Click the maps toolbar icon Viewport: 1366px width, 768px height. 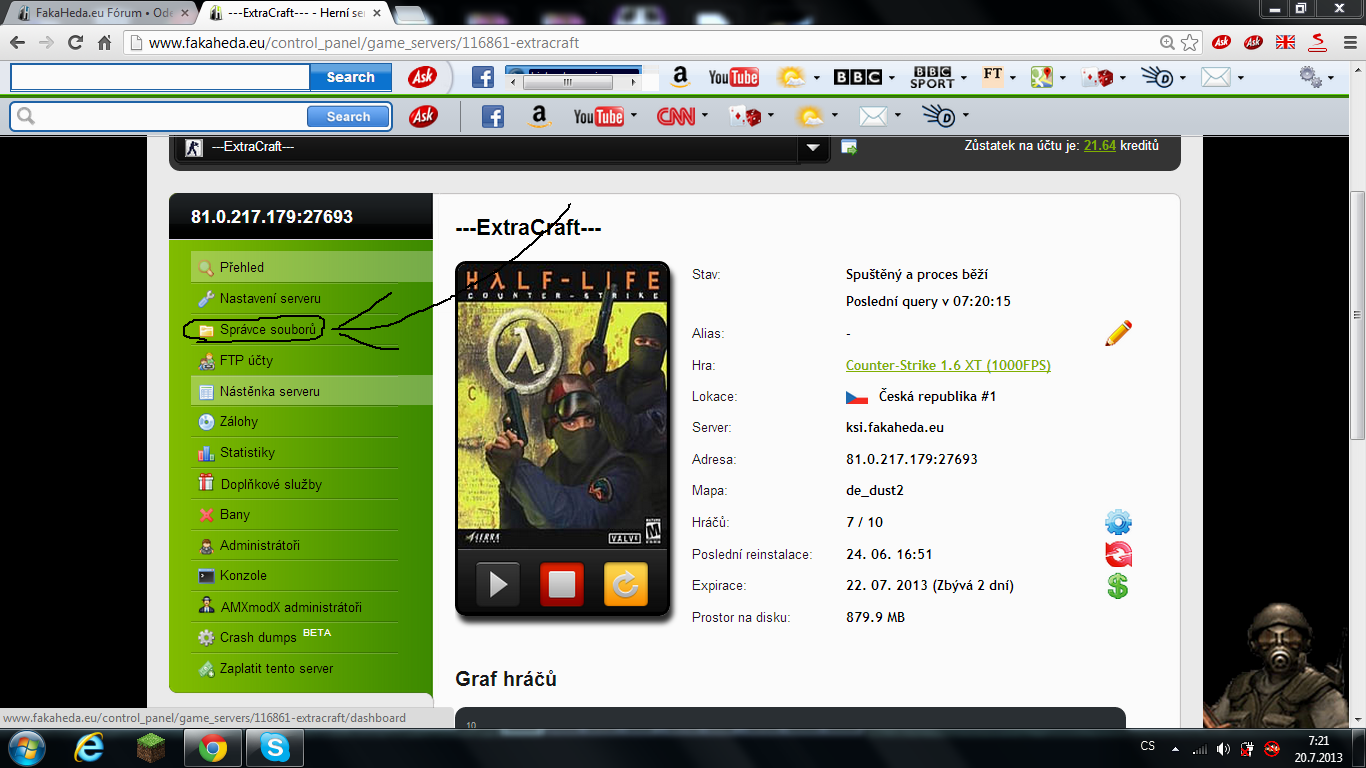point(1042,77)
